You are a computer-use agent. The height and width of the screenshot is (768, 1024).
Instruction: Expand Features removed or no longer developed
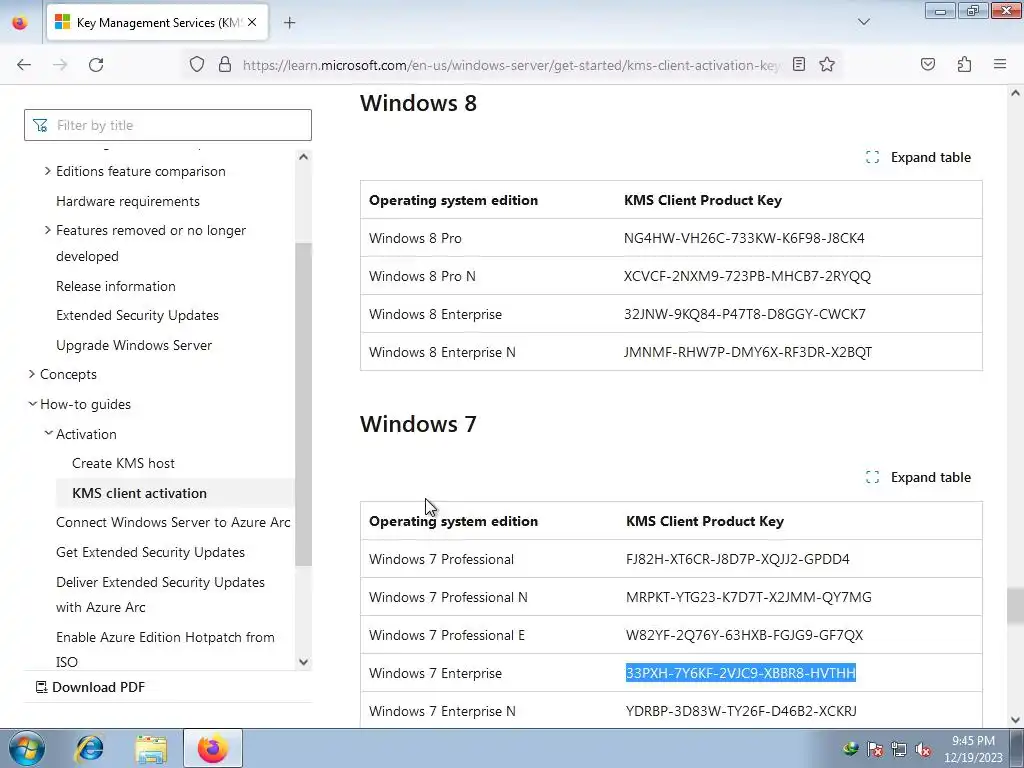pos(48,230)
